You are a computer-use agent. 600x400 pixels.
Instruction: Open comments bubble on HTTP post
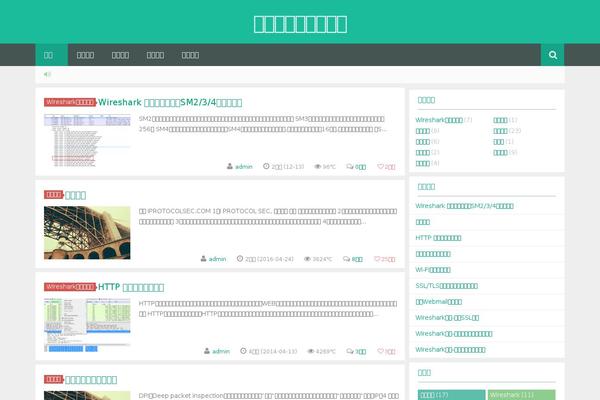click(x=349, y=351)
